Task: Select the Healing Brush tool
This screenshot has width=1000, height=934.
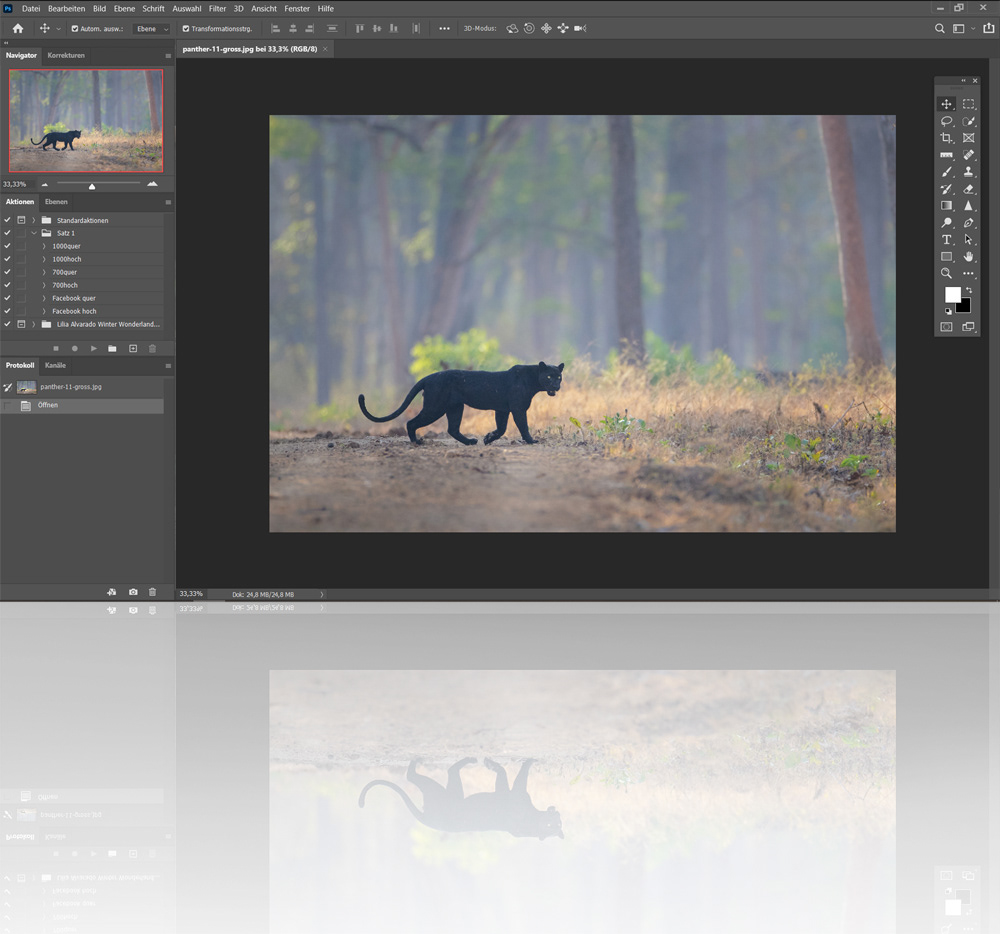Action: coord(969,155)
